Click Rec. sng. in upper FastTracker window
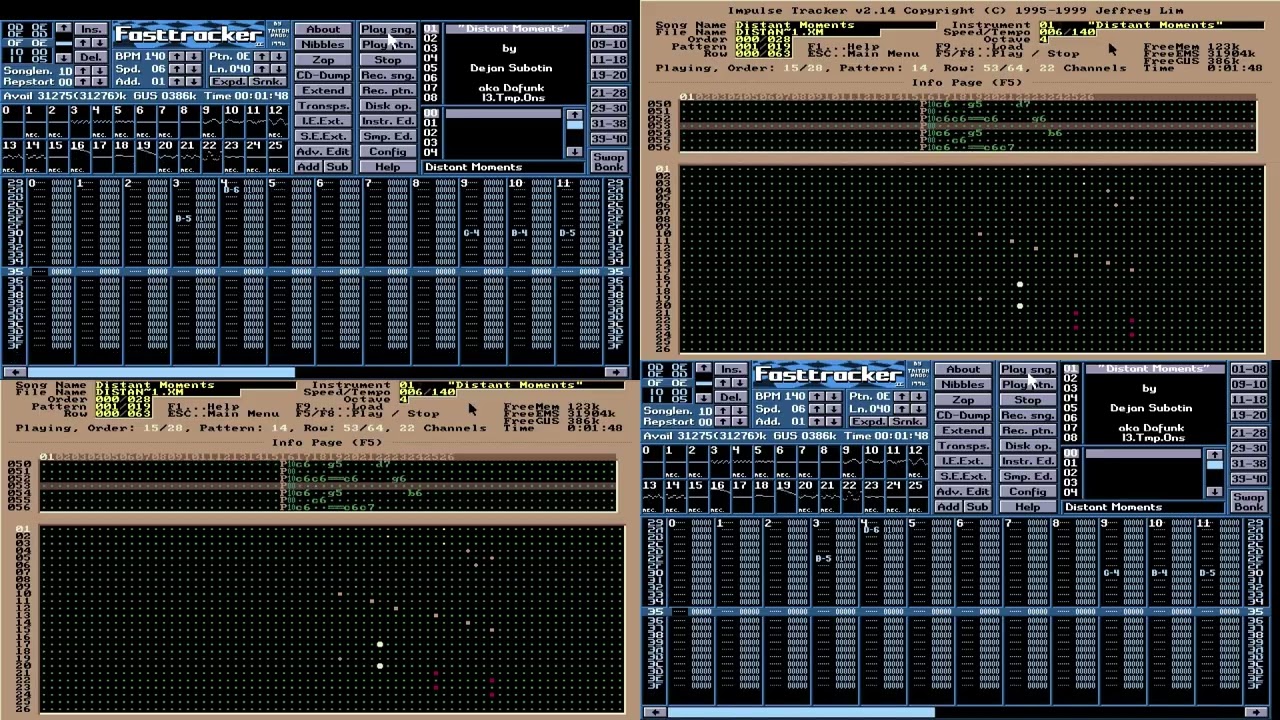Screen dimensions: 1280x720 pos(388,75)
